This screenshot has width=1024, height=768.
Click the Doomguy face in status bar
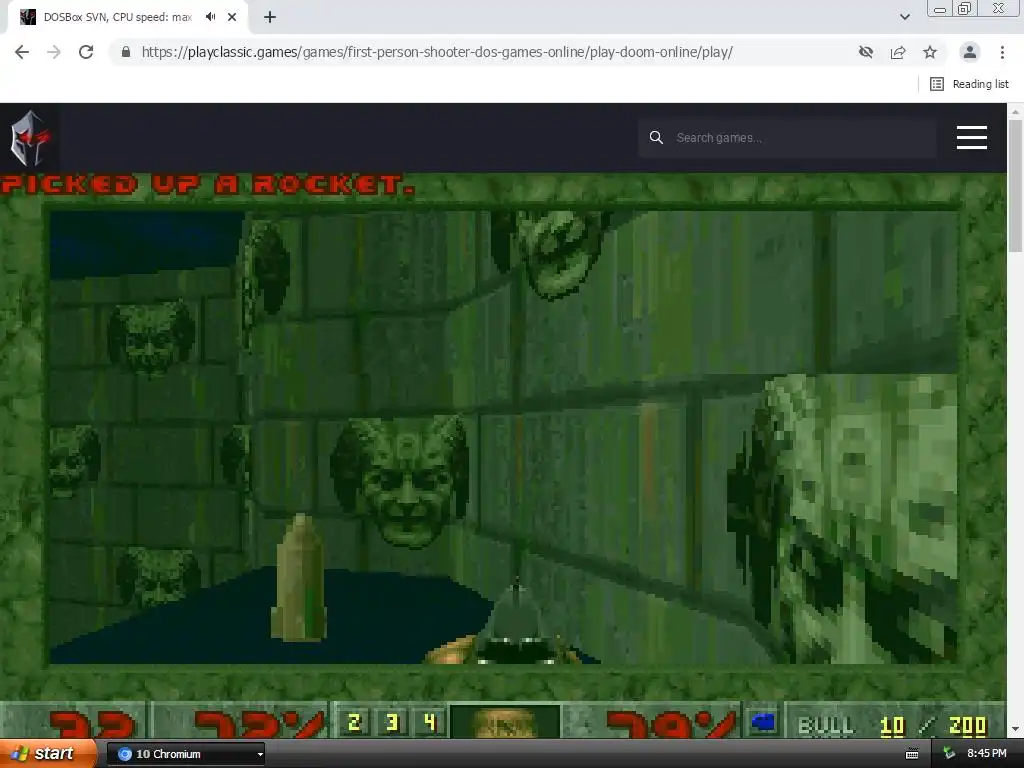pyautogui.click(x=505, y=722)
